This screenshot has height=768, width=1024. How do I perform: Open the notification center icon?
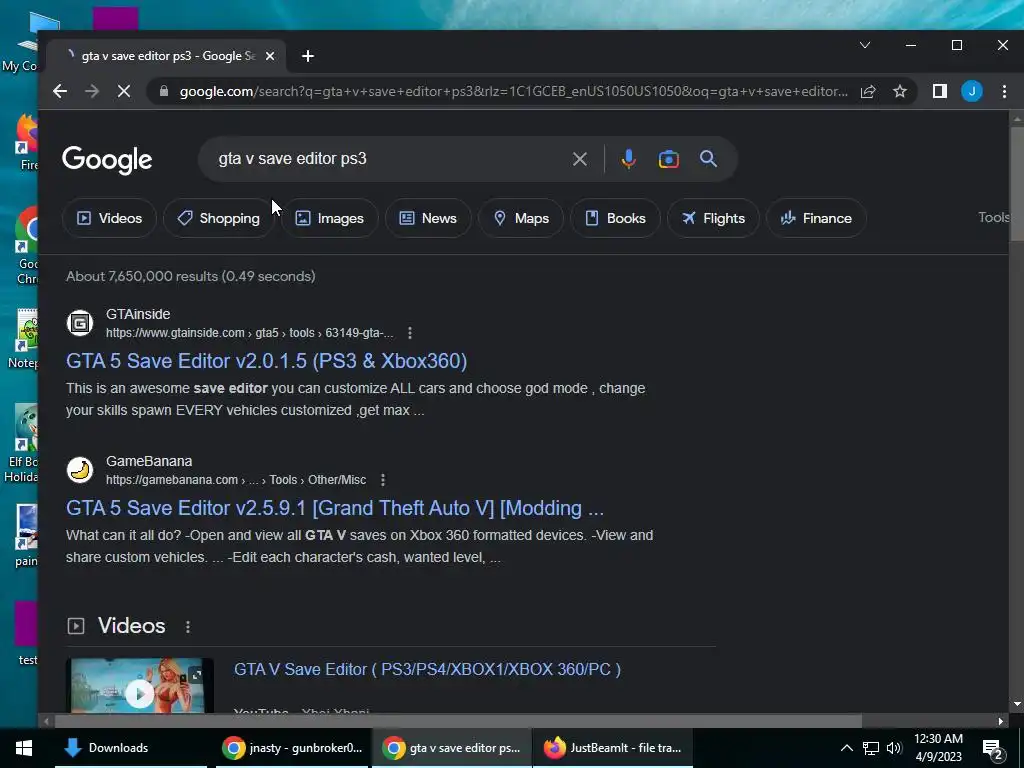pyautogui.click(x=993, y=750)
